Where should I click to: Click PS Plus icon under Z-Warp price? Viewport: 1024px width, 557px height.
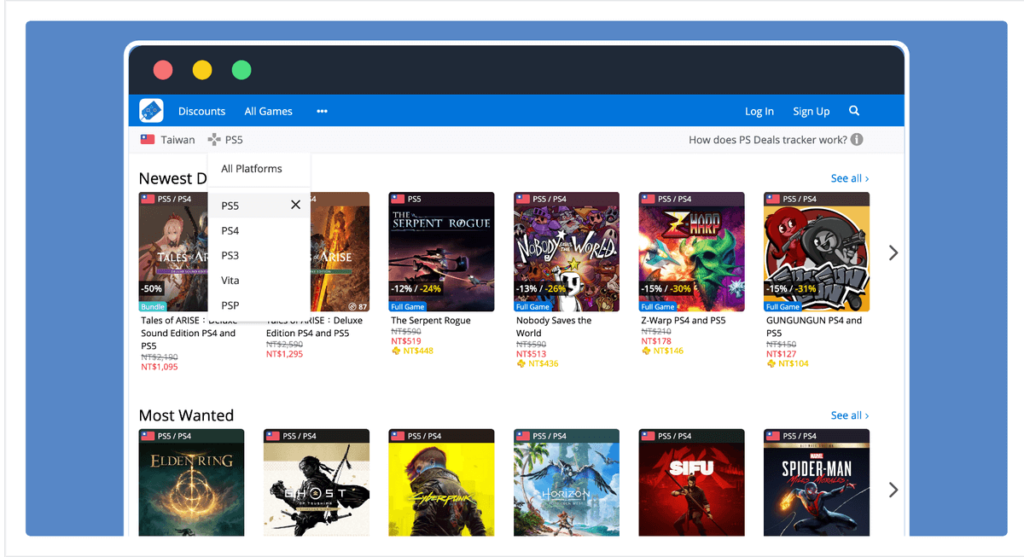[x=646, y=351]
